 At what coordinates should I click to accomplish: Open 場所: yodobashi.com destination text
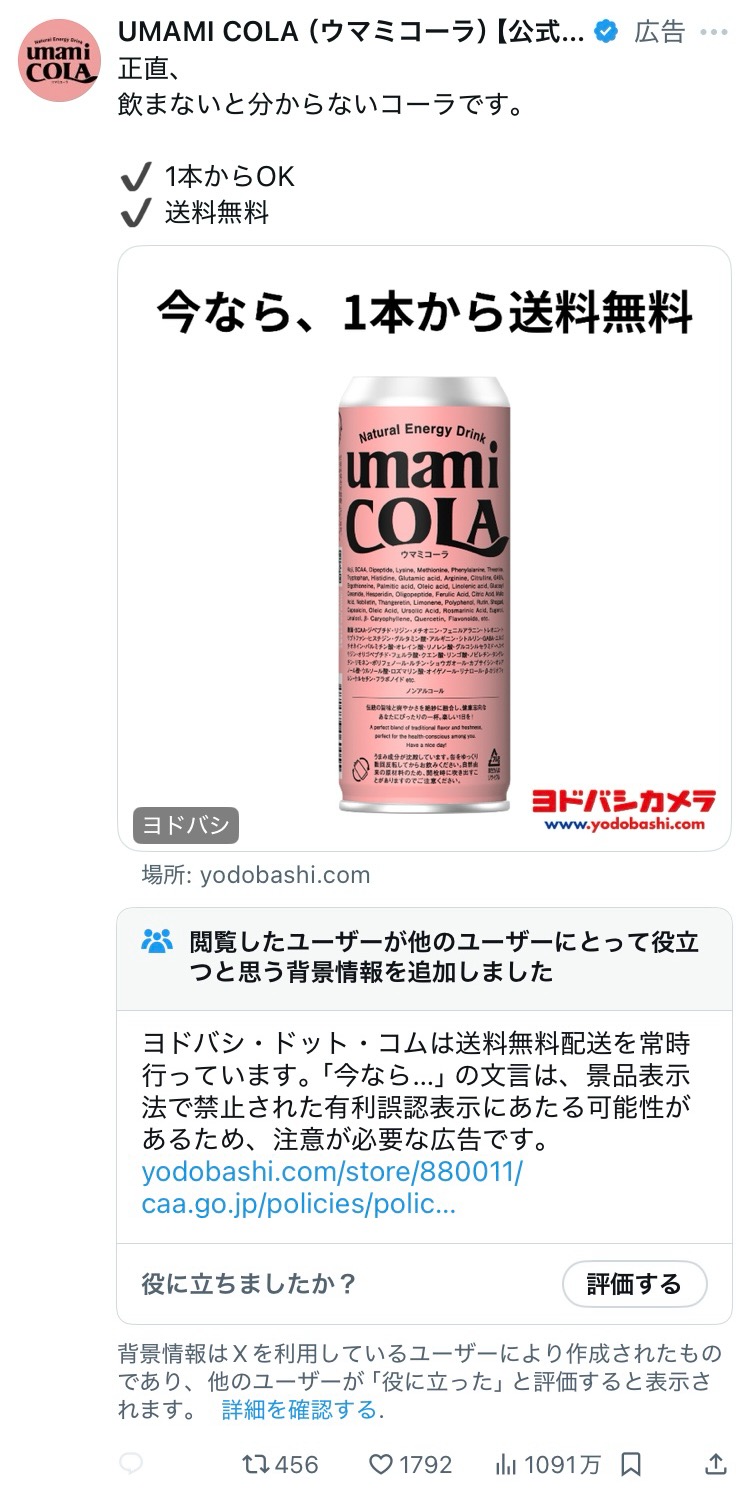coord(256,875)
